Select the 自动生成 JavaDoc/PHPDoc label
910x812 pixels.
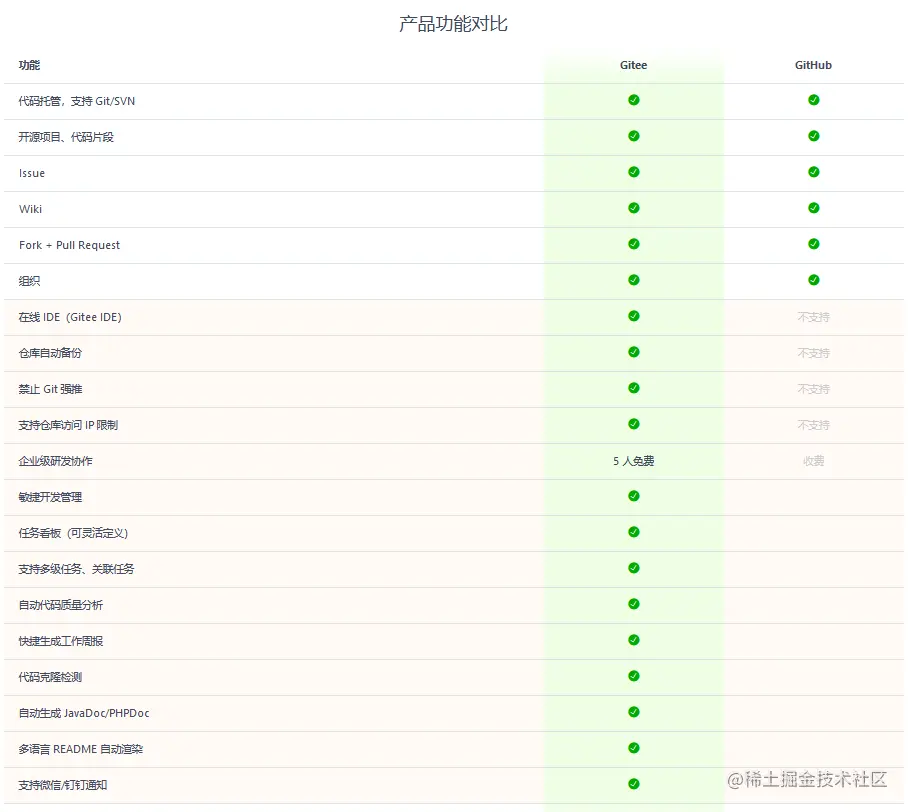point(84,713)
